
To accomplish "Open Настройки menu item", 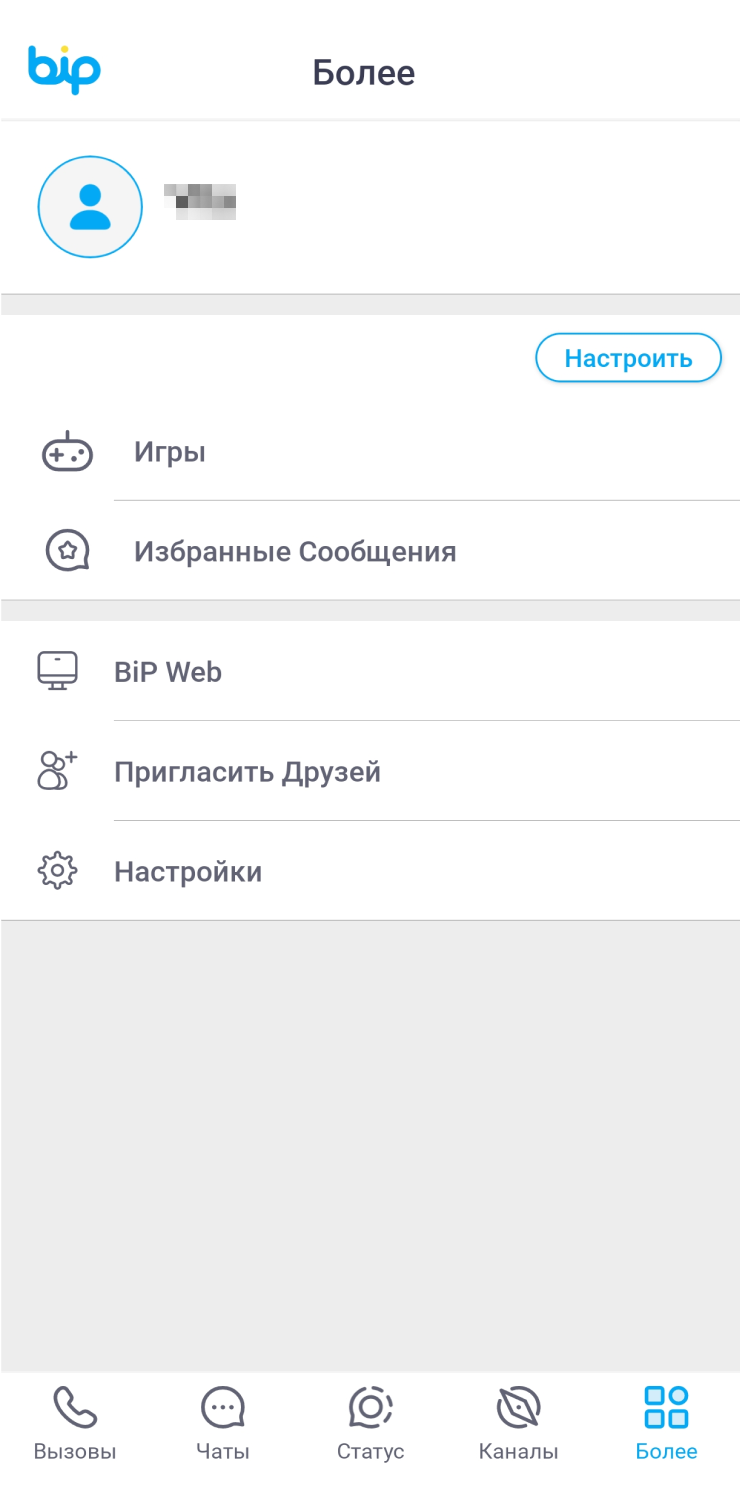I will 188,872.
